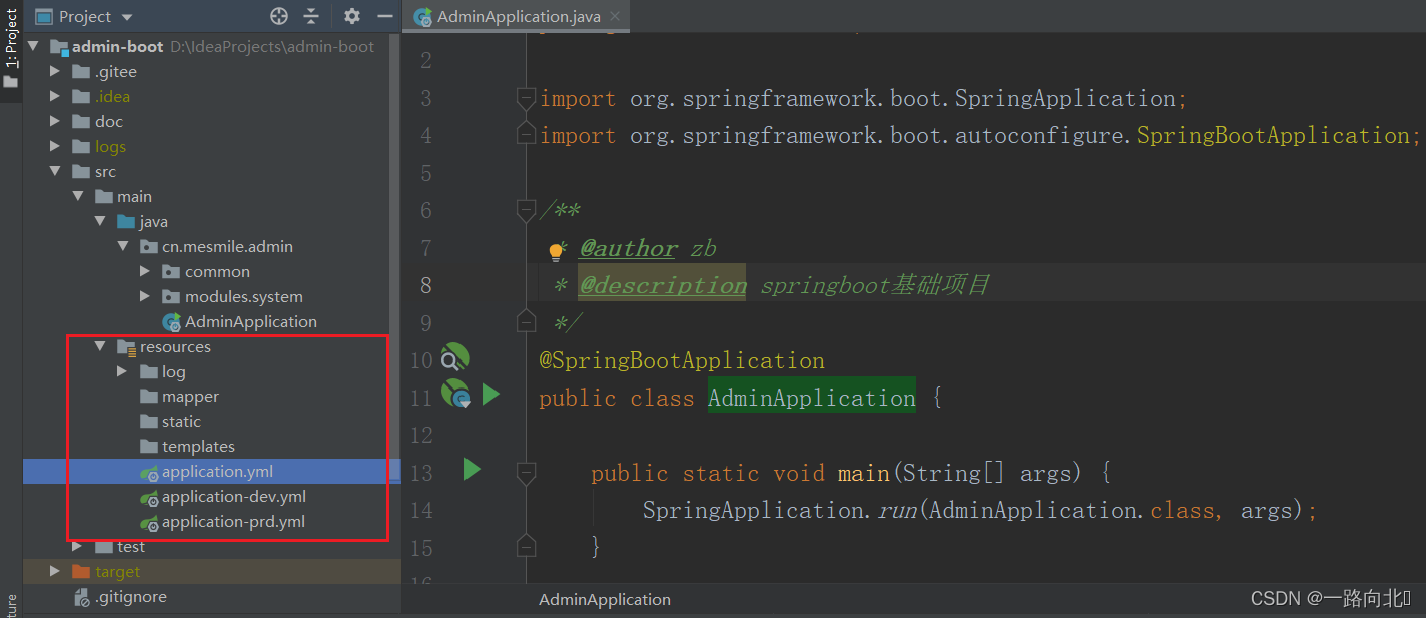Click the Spring gutter icon on line 11
The height and width of the screenshot is (618, 1426).
(455, 395)
